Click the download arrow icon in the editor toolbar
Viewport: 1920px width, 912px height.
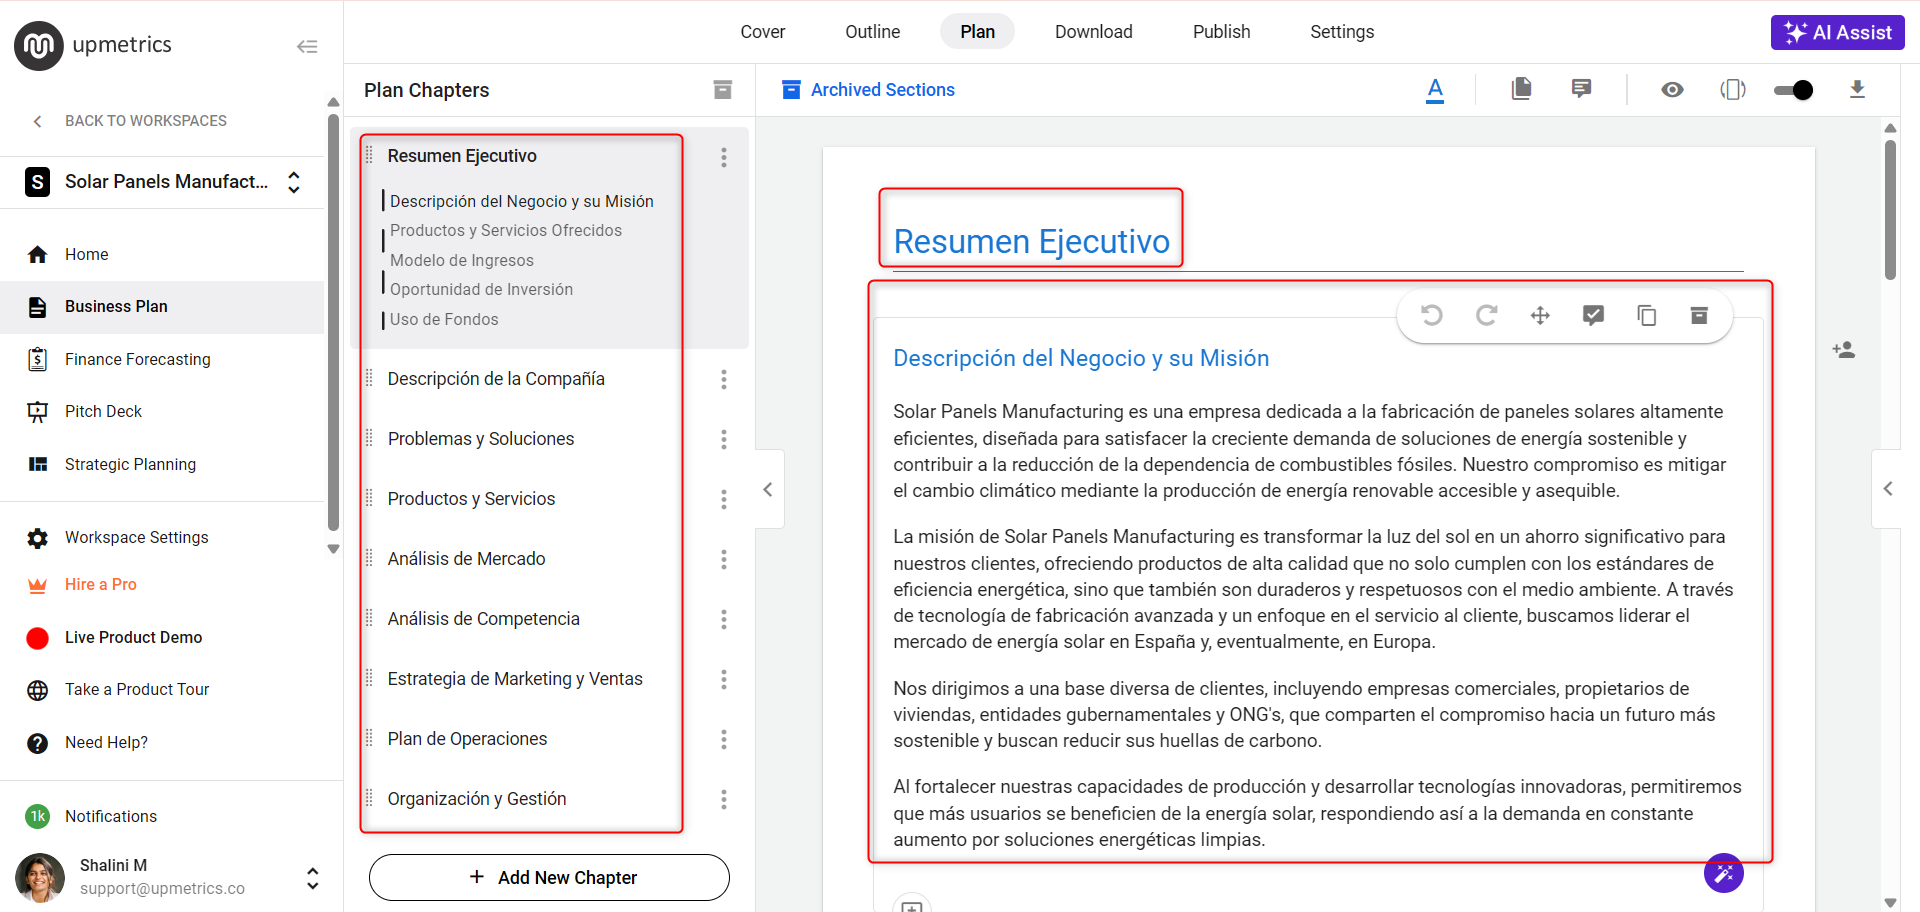coord(1857,90)
